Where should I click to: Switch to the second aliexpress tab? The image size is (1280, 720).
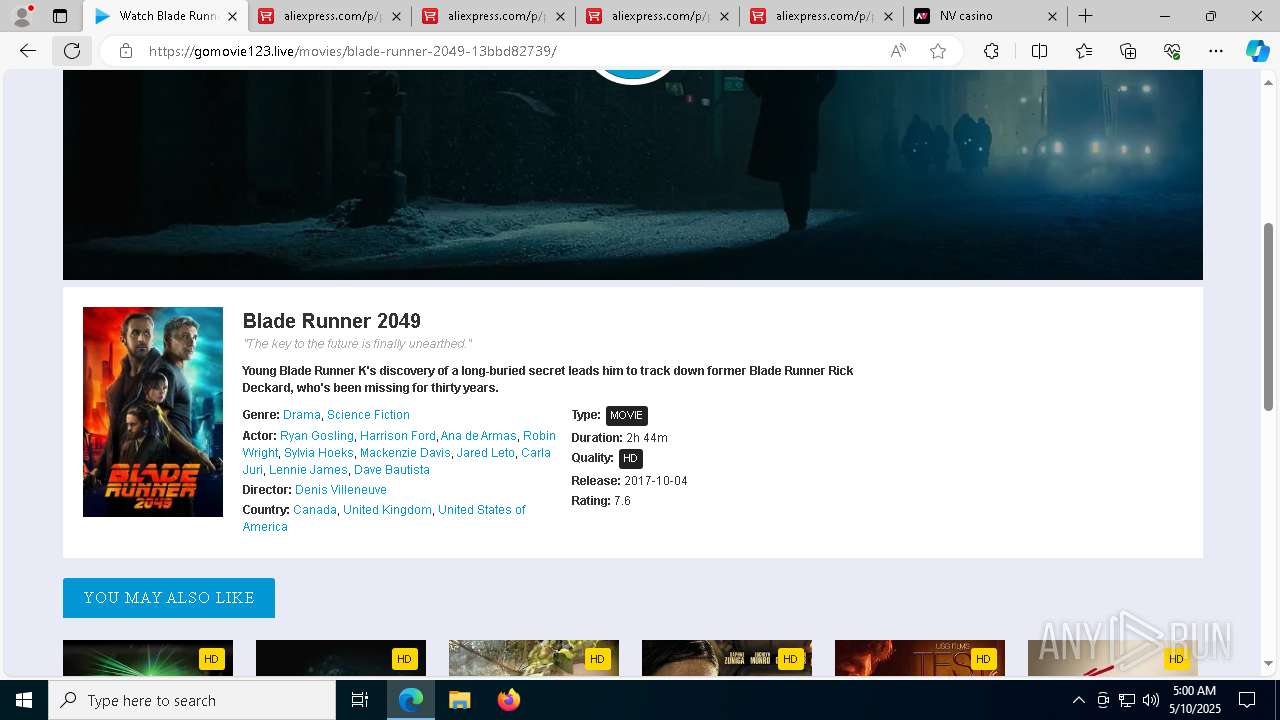click(x=494, y=16)
